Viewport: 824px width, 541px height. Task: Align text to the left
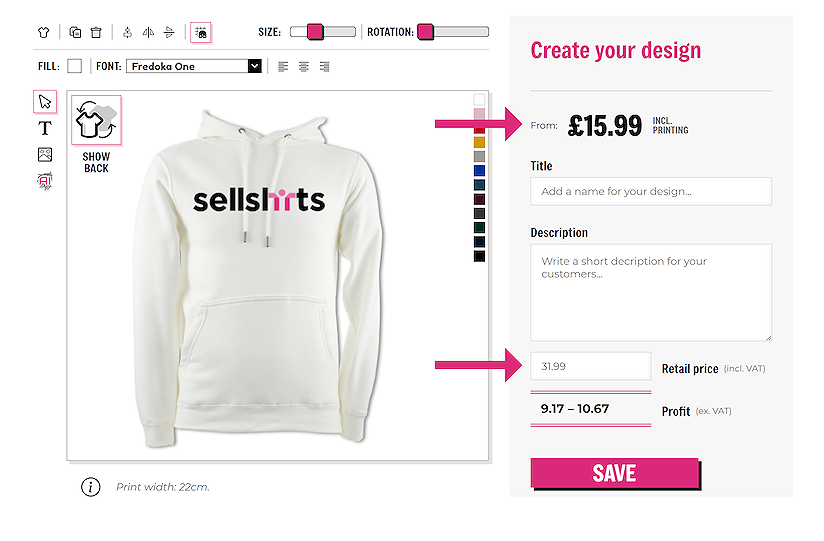pyautogui.click(x=283, y=67)
